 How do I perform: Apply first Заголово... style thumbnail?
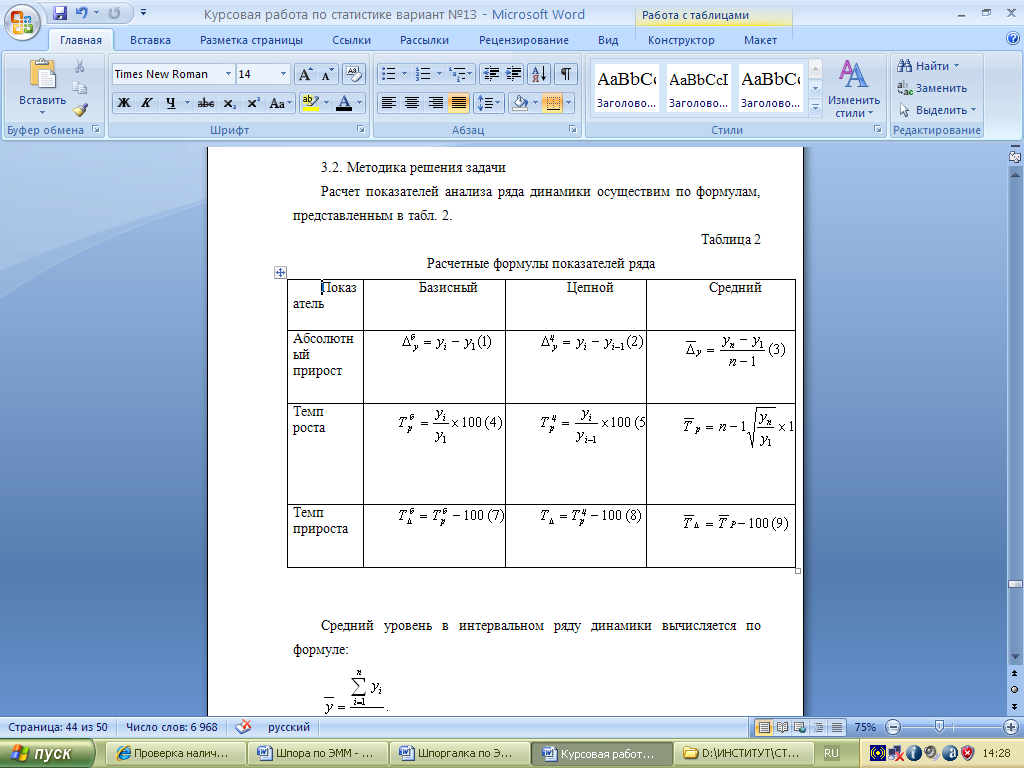pyautogui.click(x=626, y=88)
